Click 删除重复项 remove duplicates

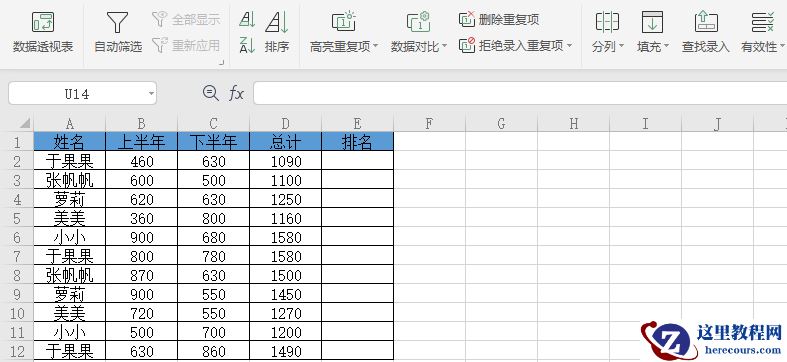pyautogui.click(x=499, y=20)
